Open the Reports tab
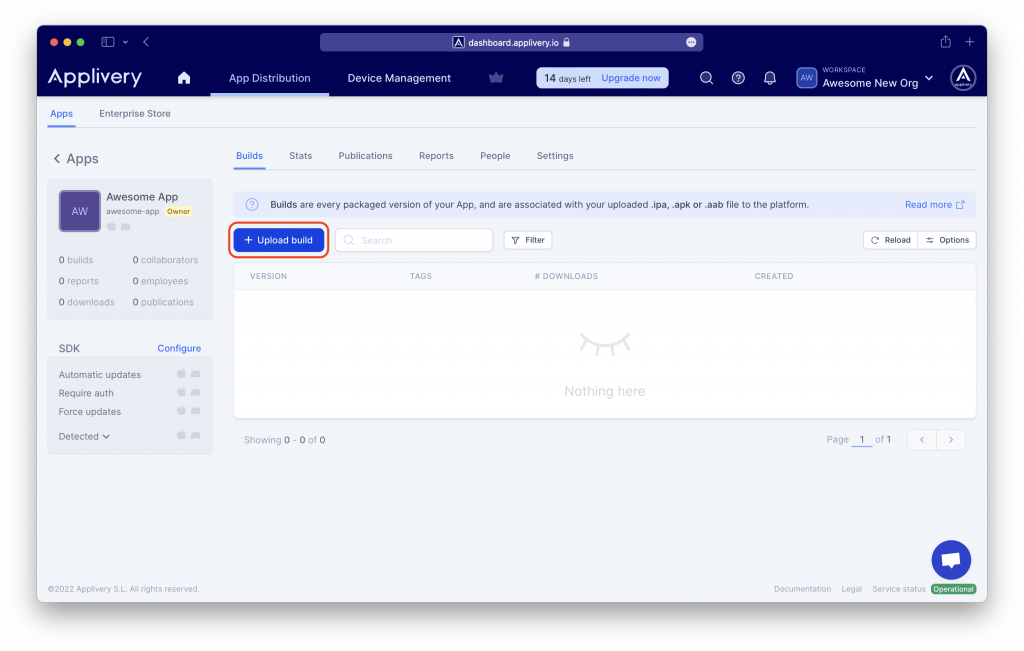This screenshot has height=651, width=1024. pos(436,155)
